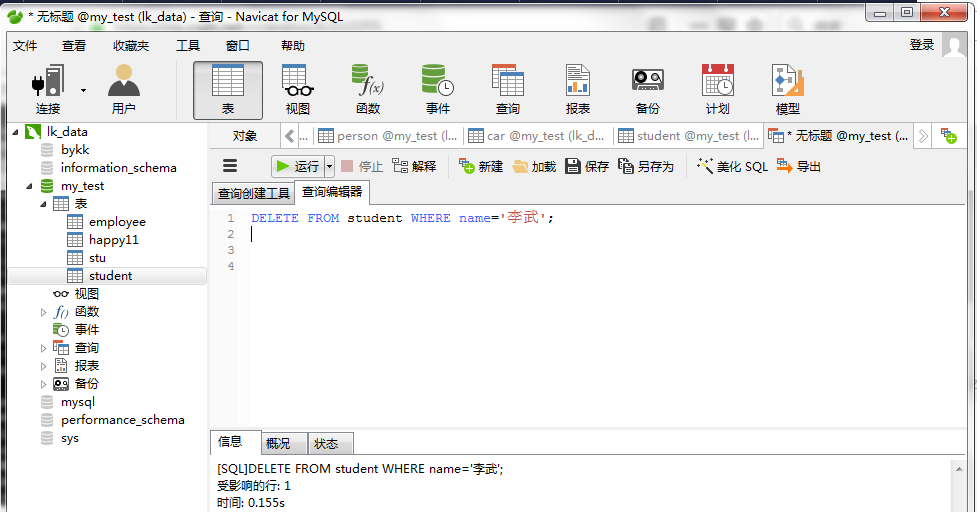Switch to the person @my_test tab
The height and width of the screenshot is (512, 977).
tap(388, 136)
